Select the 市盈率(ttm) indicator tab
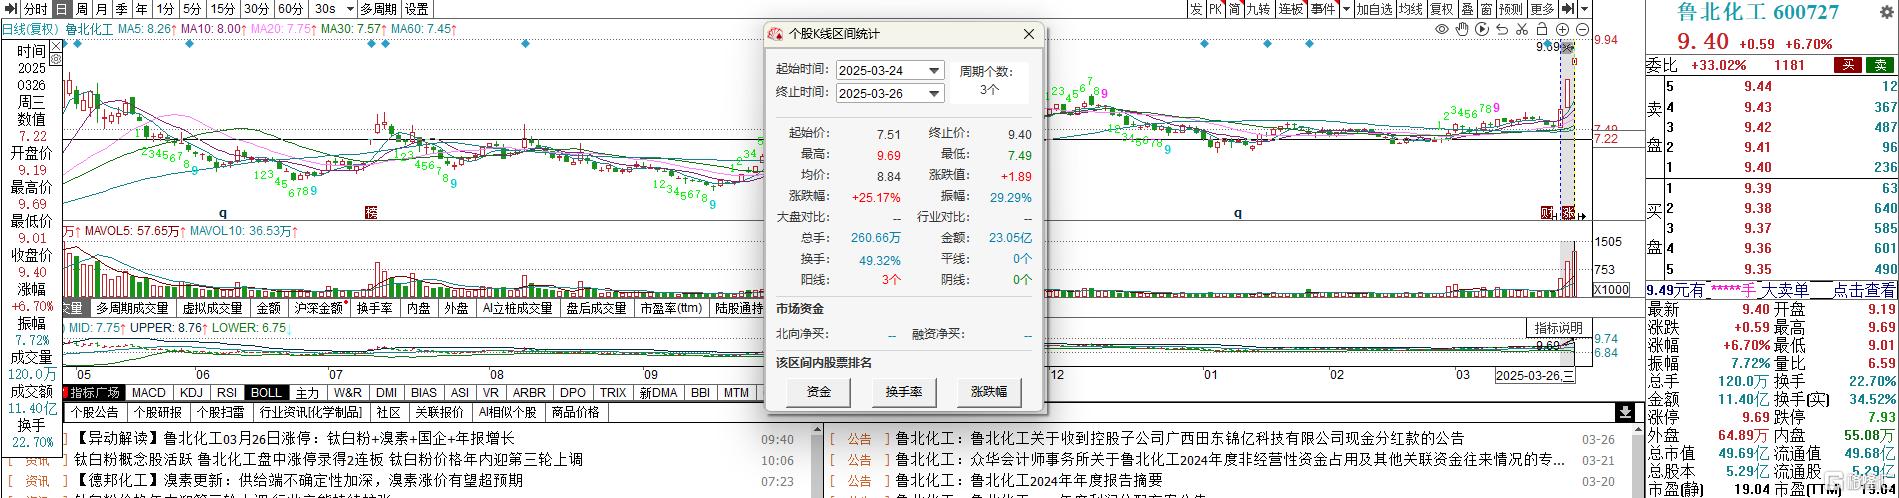The height and width of the screenshot is (498, 1899). coord(672,309)
